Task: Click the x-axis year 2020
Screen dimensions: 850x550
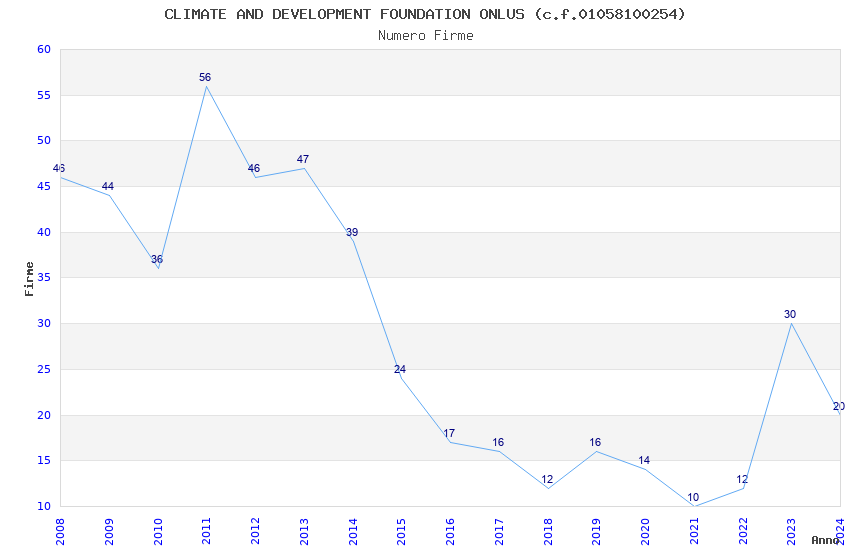Action: (x=645, y=531)
